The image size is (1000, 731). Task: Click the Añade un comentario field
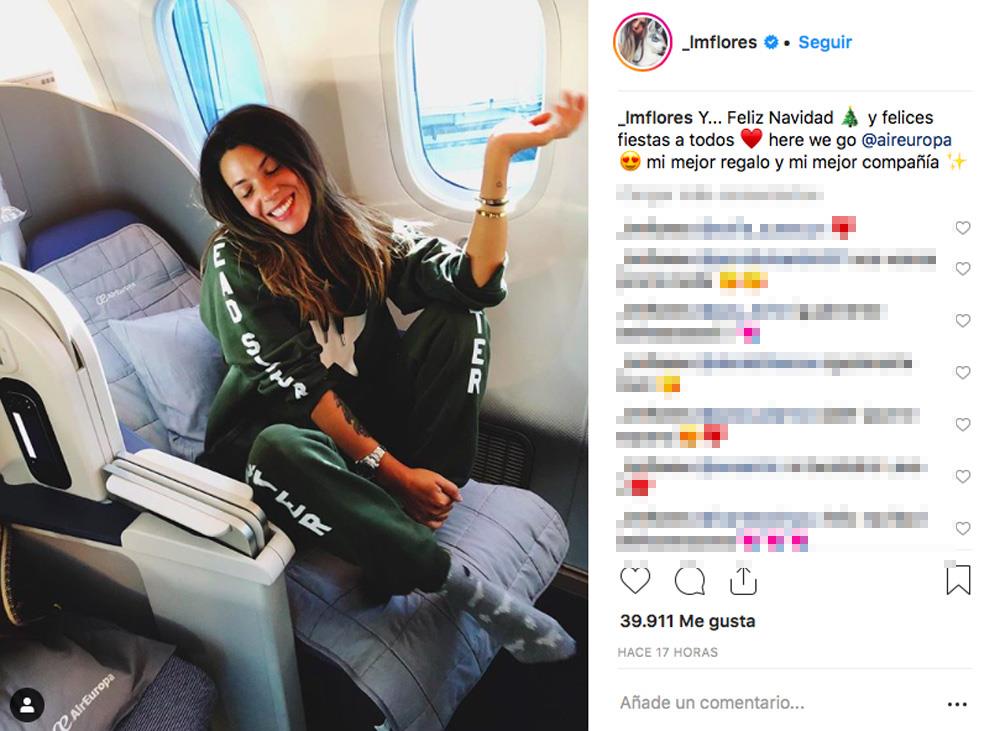pos(778,703)
